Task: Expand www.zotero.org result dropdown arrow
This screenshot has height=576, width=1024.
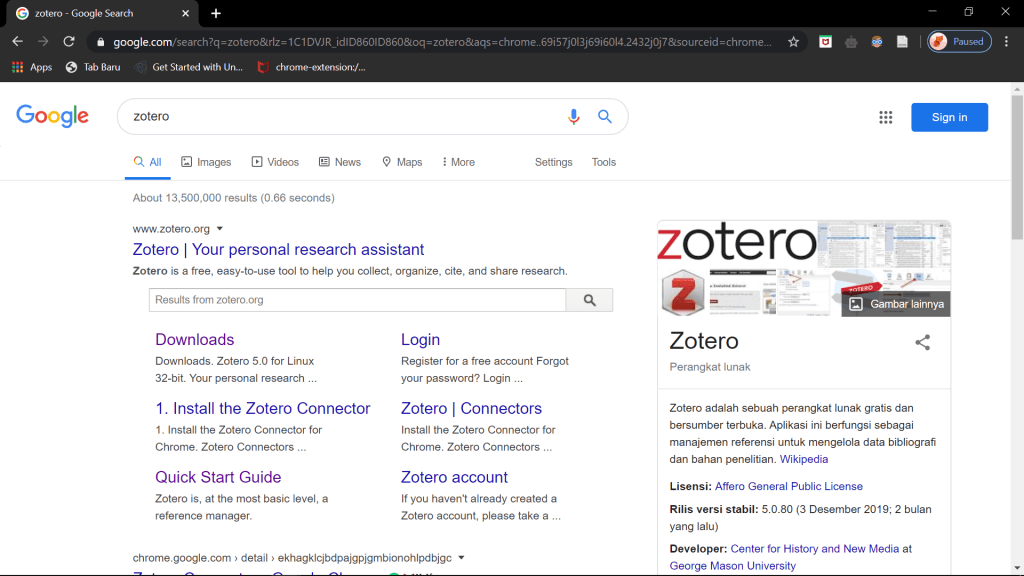Action: [x=220, y=229]
